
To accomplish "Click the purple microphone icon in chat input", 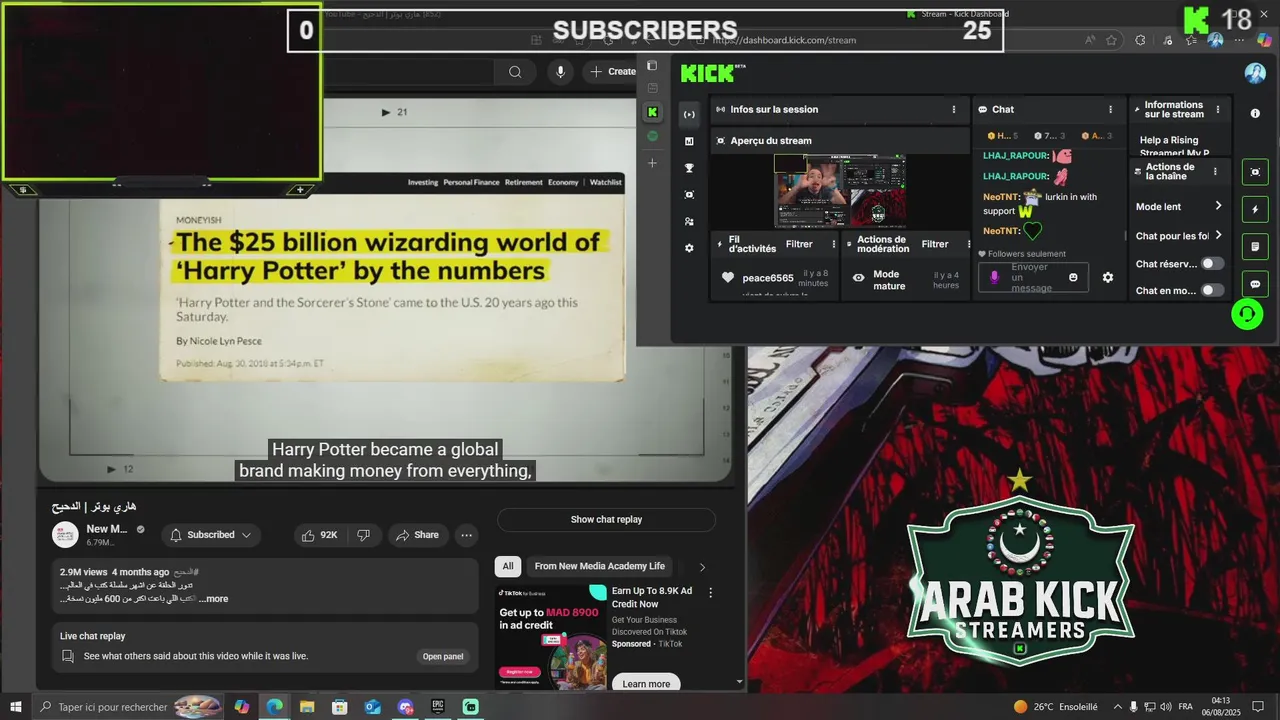I will 994,277.
